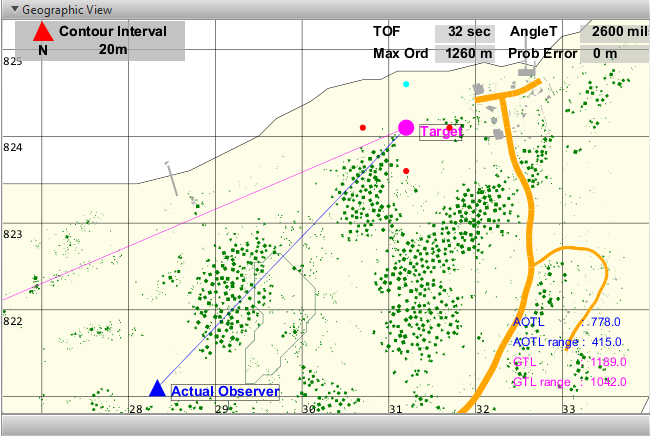
Task: Click the northing grid label 825
Action: click(x=12, y=61)
